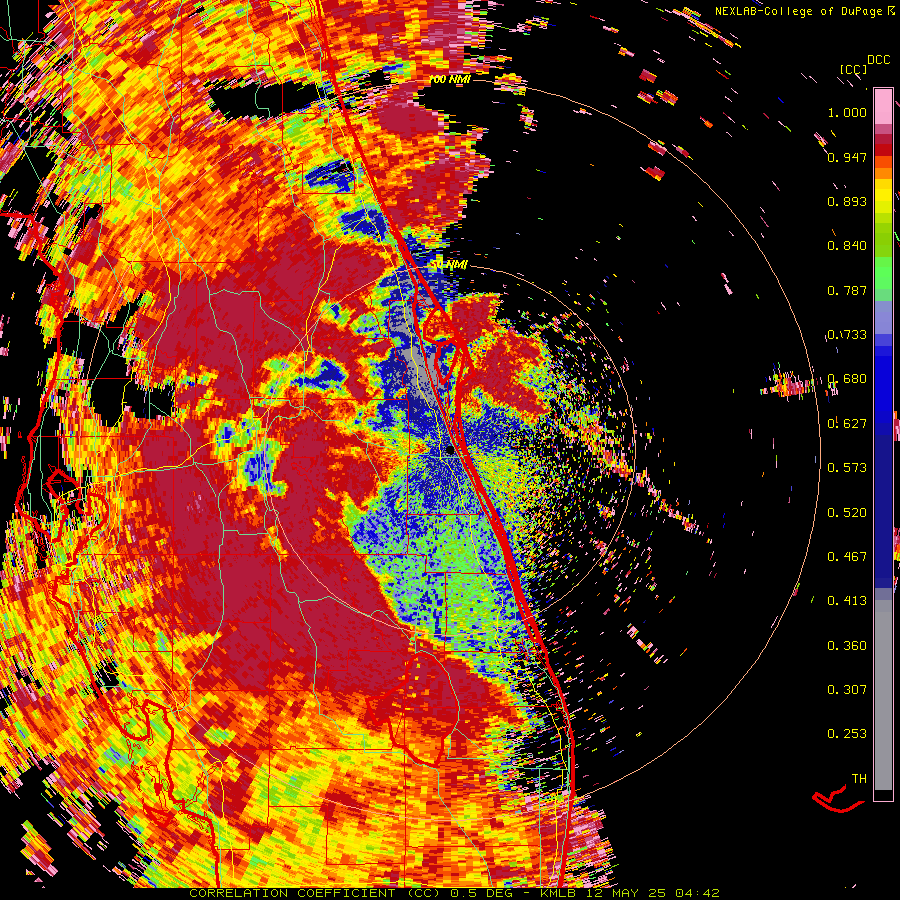Click the 50 NMI range ring label

coord(450,265)
